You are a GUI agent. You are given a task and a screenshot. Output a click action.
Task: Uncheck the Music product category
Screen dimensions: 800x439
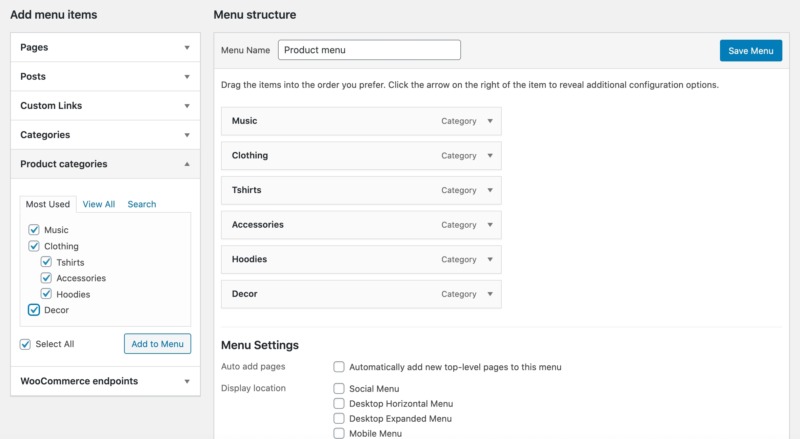point(34,230)
